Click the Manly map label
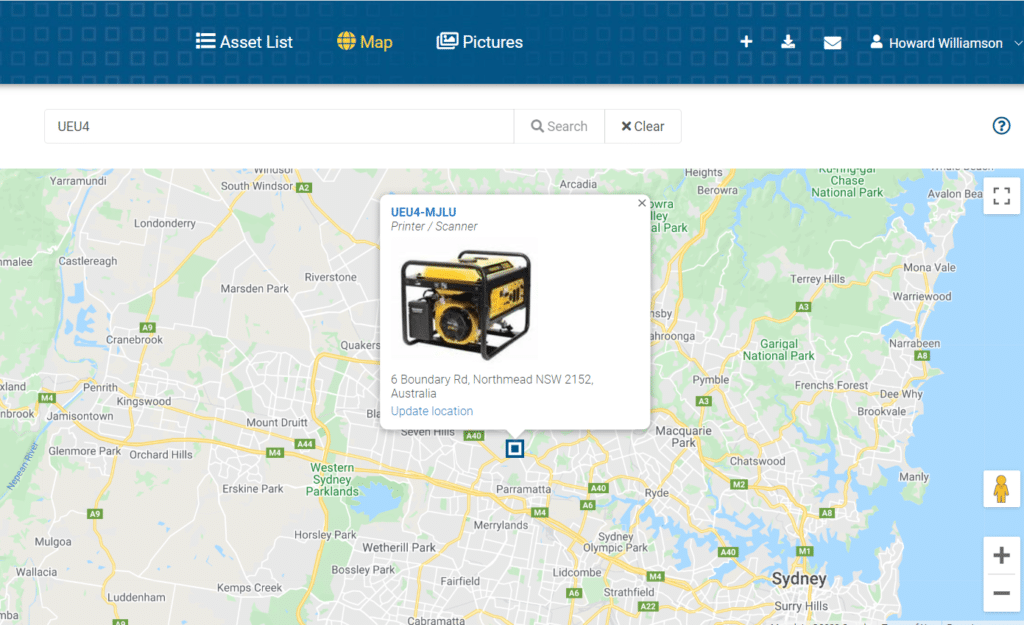This screenshot has width=1024, height=625. (x=914, y=477)
